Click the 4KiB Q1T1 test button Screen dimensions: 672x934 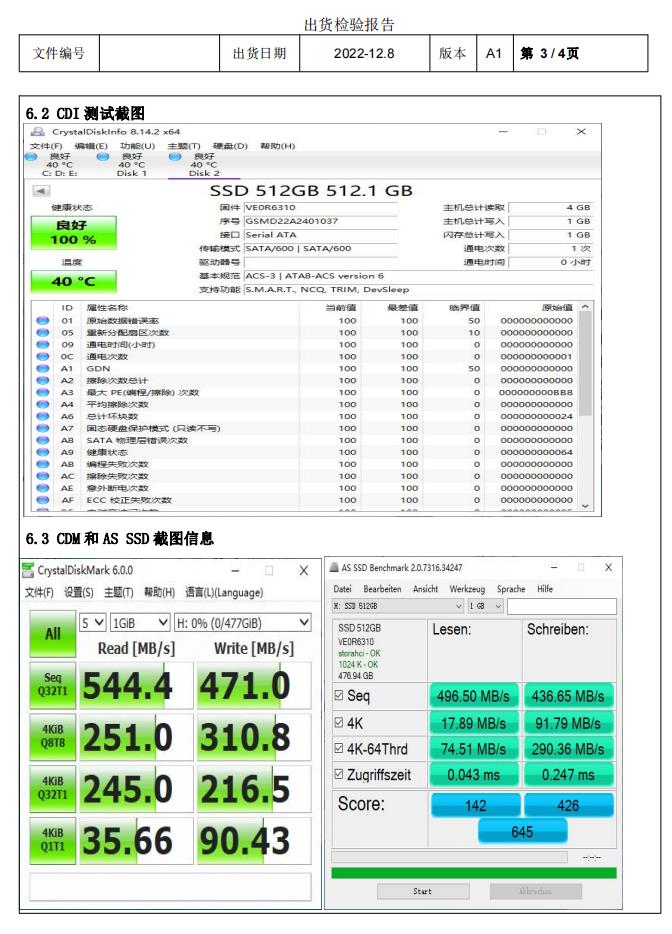[x=52, y=840]
